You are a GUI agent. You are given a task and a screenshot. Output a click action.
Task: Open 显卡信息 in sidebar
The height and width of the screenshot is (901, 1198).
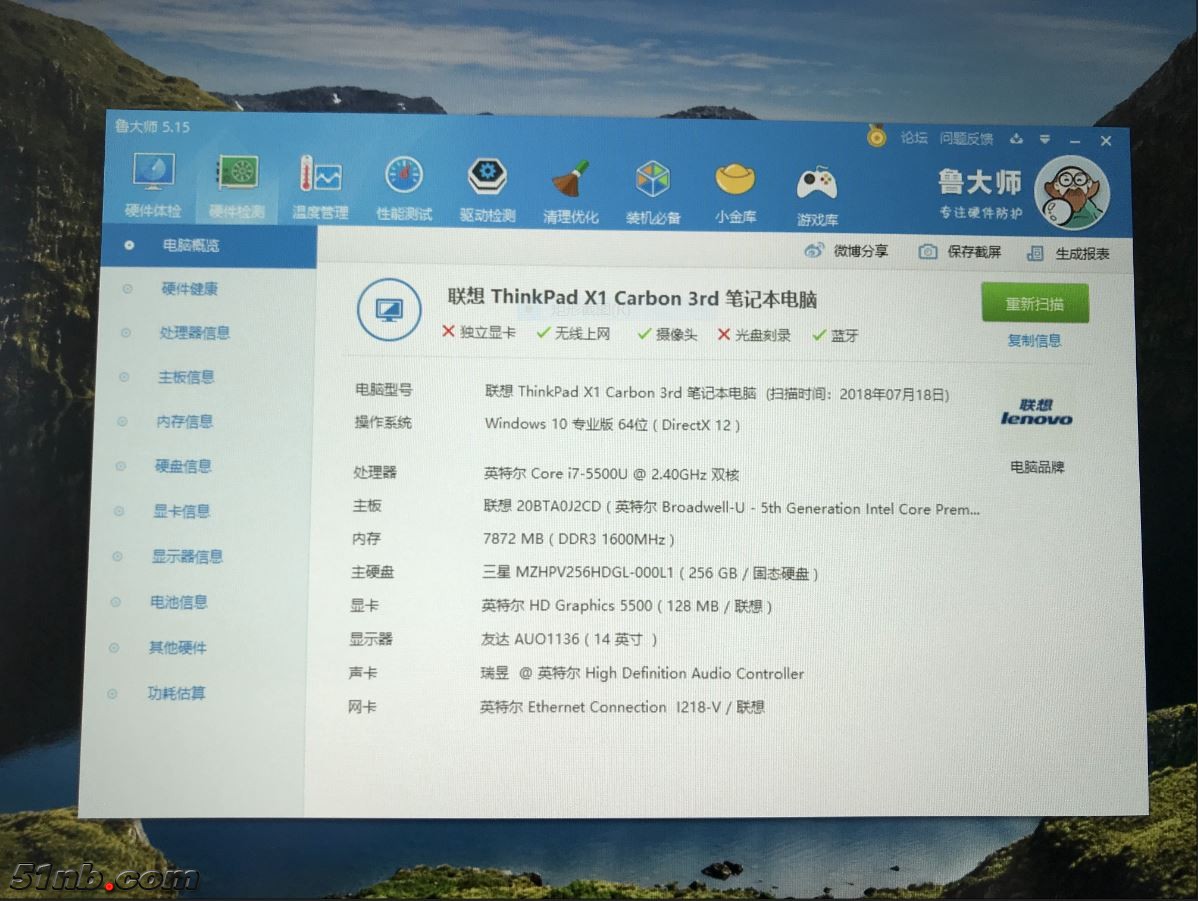tap(181, 510)
